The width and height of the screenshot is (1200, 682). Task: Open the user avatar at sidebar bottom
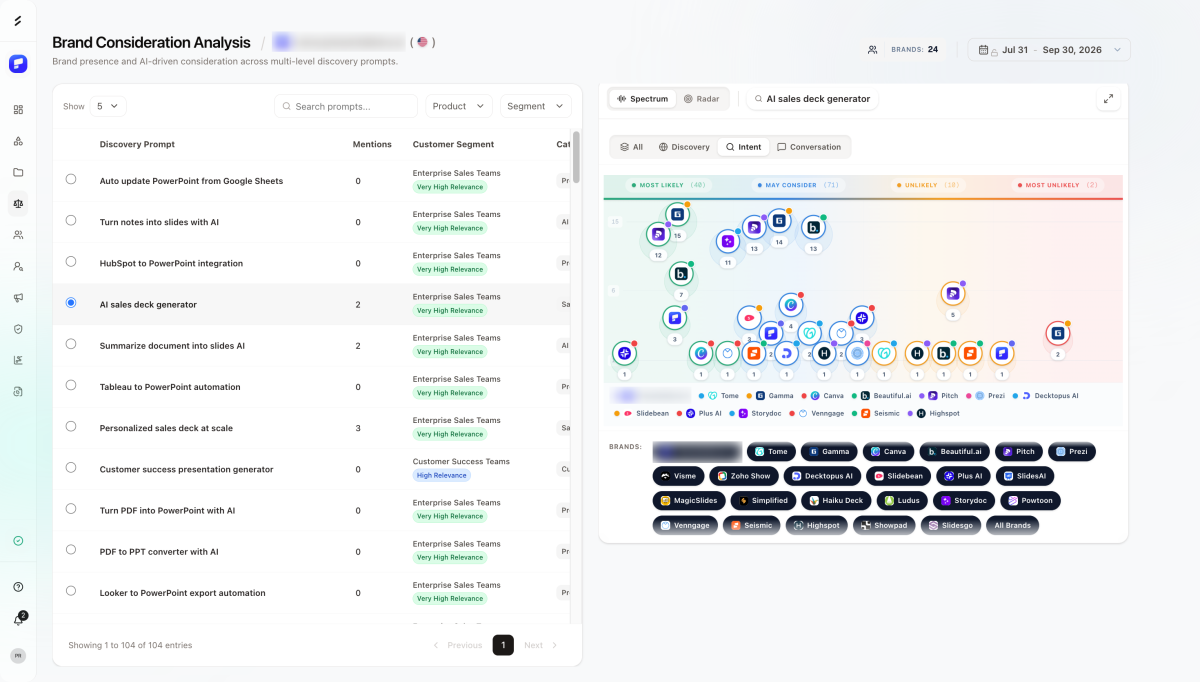18,656
